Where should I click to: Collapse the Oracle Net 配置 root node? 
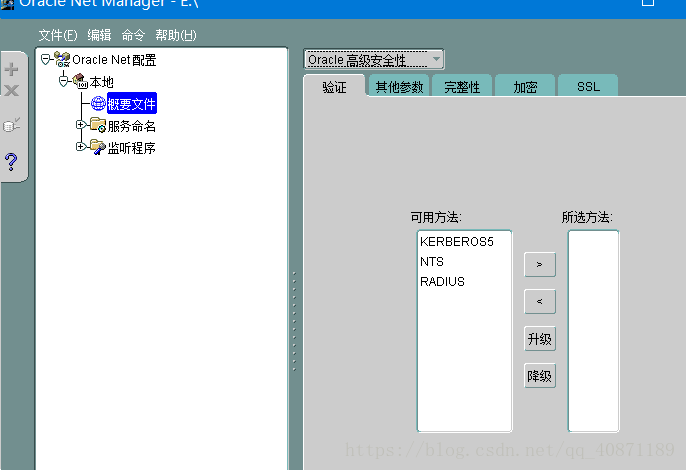(46, 59)
